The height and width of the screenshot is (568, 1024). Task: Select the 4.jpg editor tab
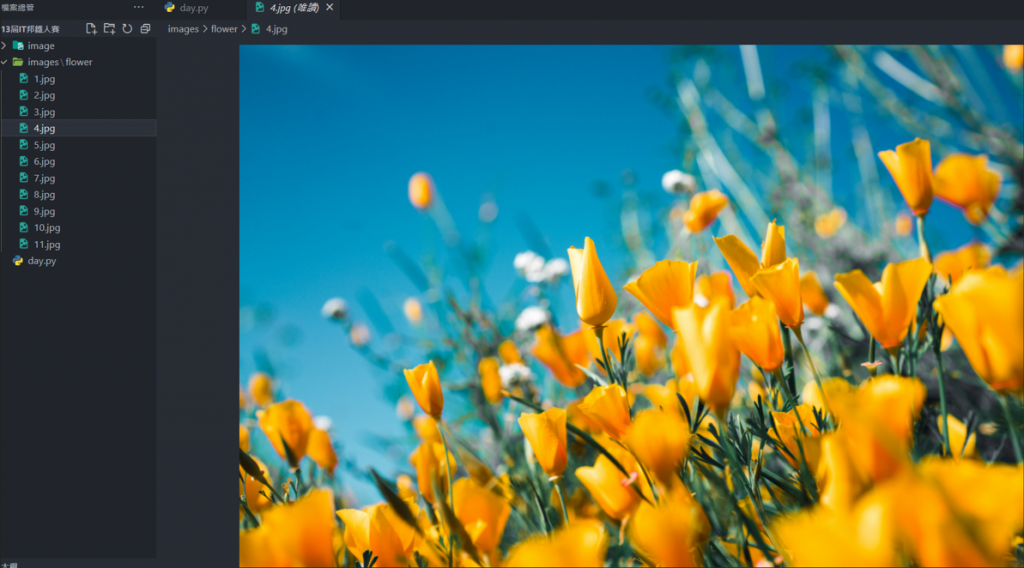pos(294,8)
